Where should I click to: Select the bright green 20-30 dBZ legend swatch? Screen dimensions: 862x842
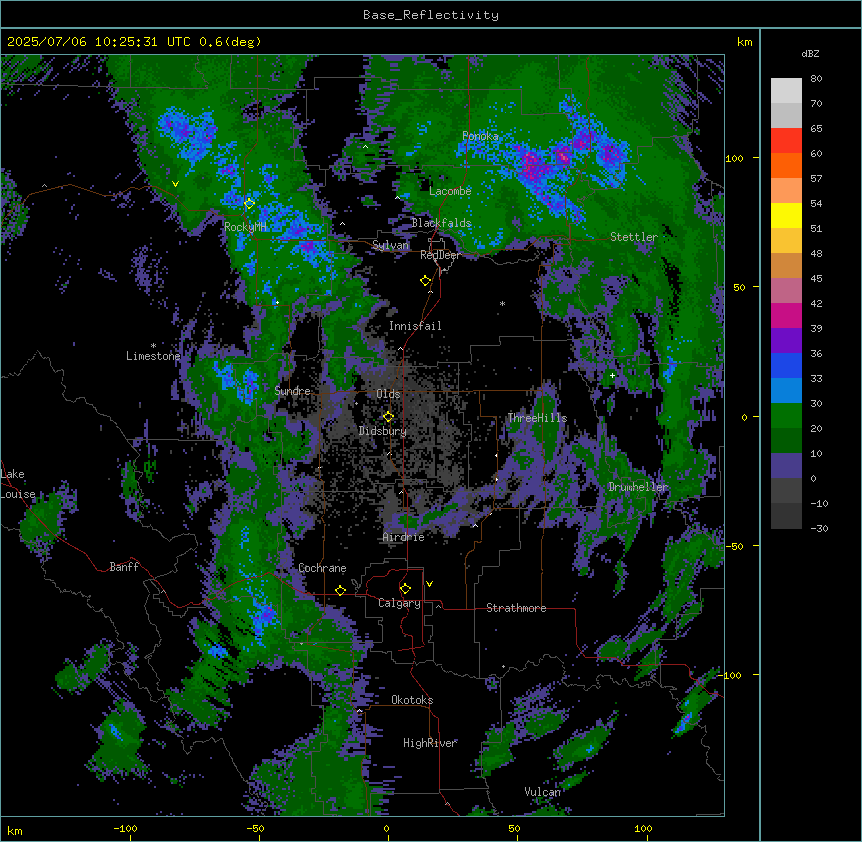tap(786, 416)
